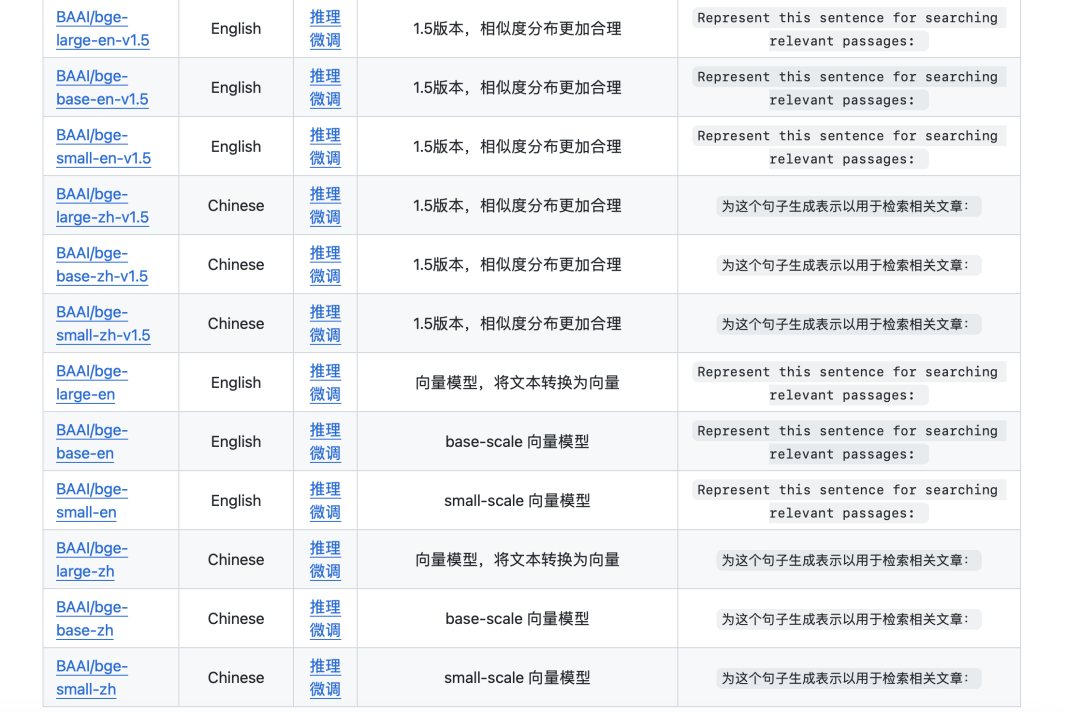Click '为这个句子生成表示以用于检索相关文章：' in bge-large-zh row

pos(849,561)
